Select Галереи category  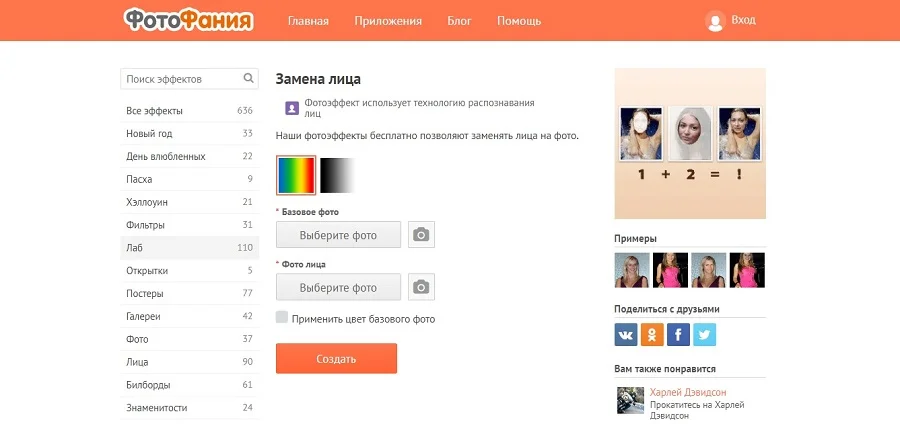(189, 316)
